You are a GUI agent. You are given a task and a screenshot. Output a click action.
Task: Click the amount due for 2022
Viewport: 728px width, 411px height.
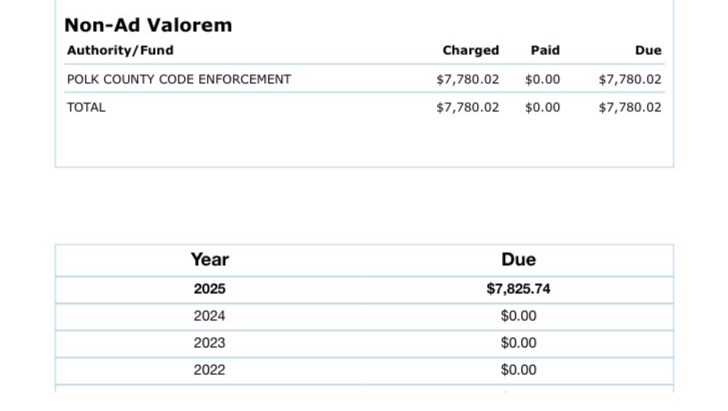518,370
